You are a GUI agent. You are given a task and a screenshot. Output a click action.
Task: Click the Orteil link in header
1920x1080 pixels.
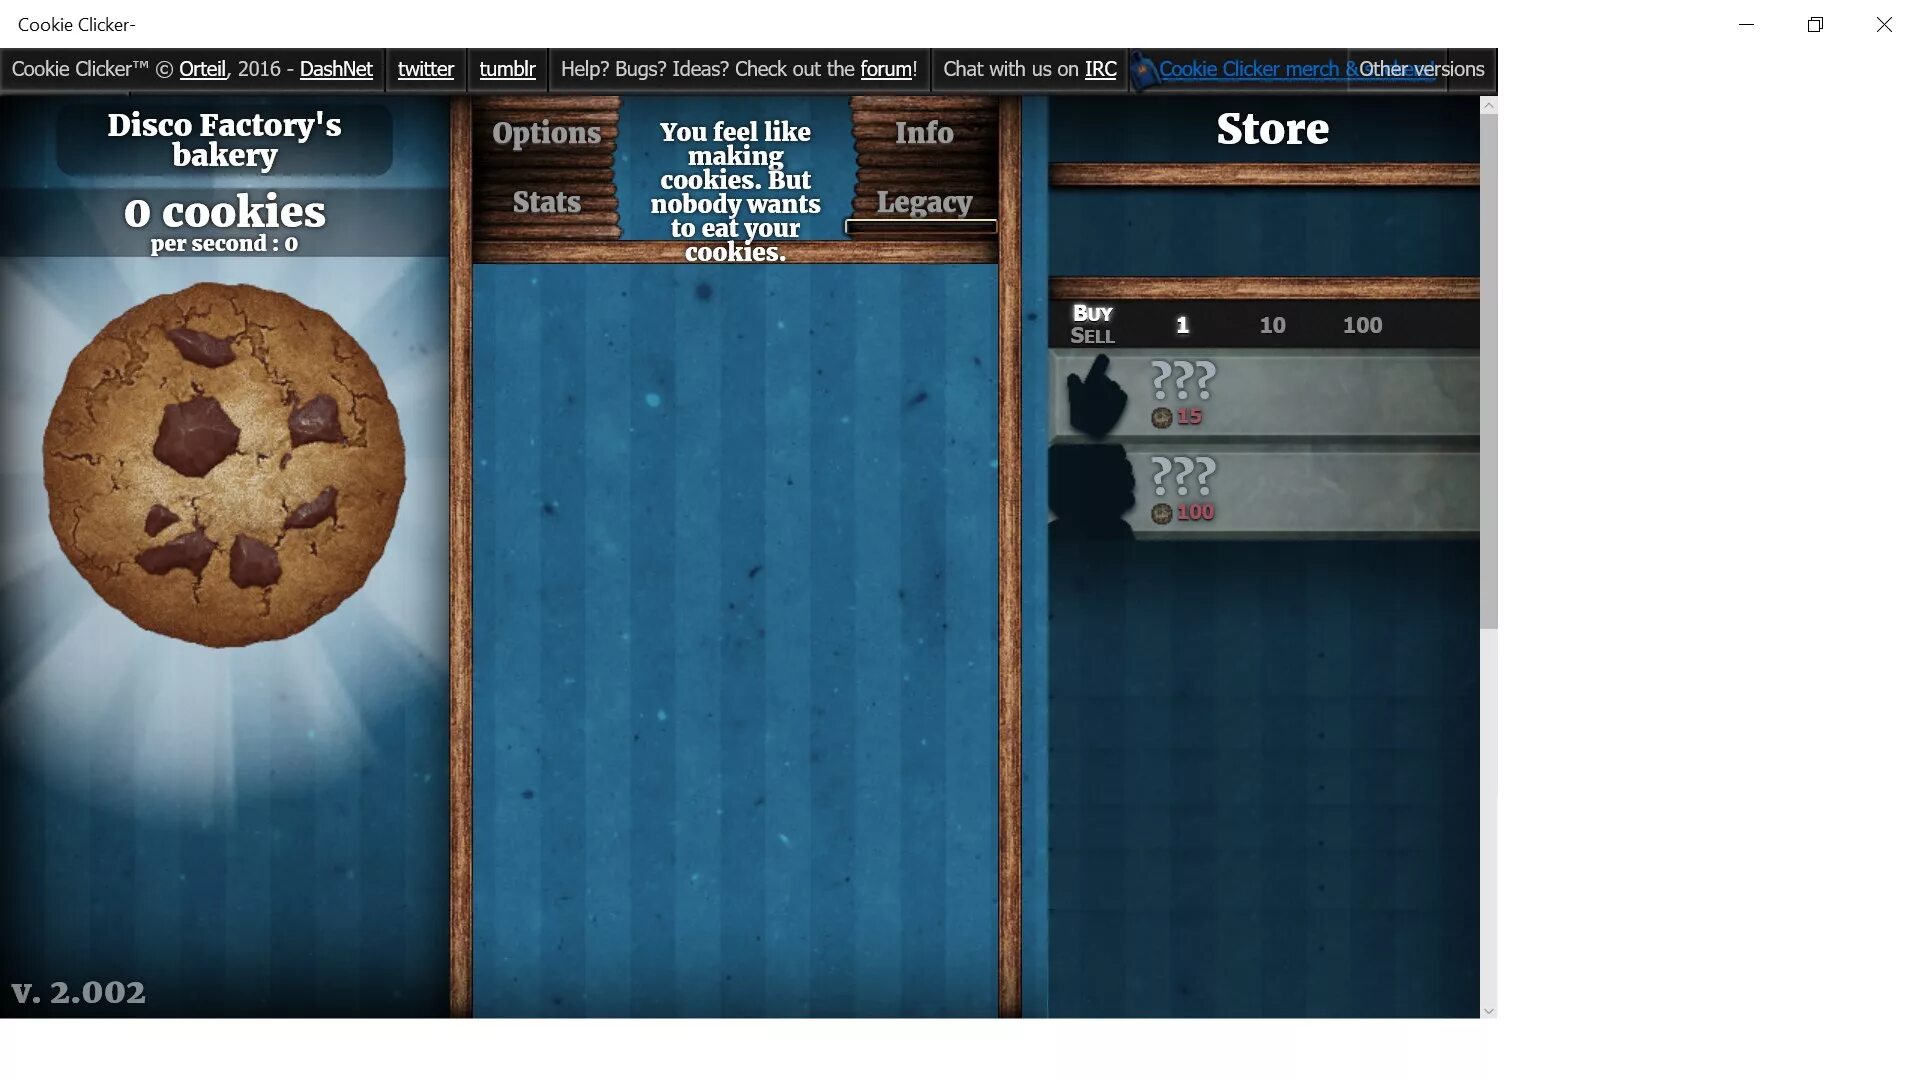[202, 69]
